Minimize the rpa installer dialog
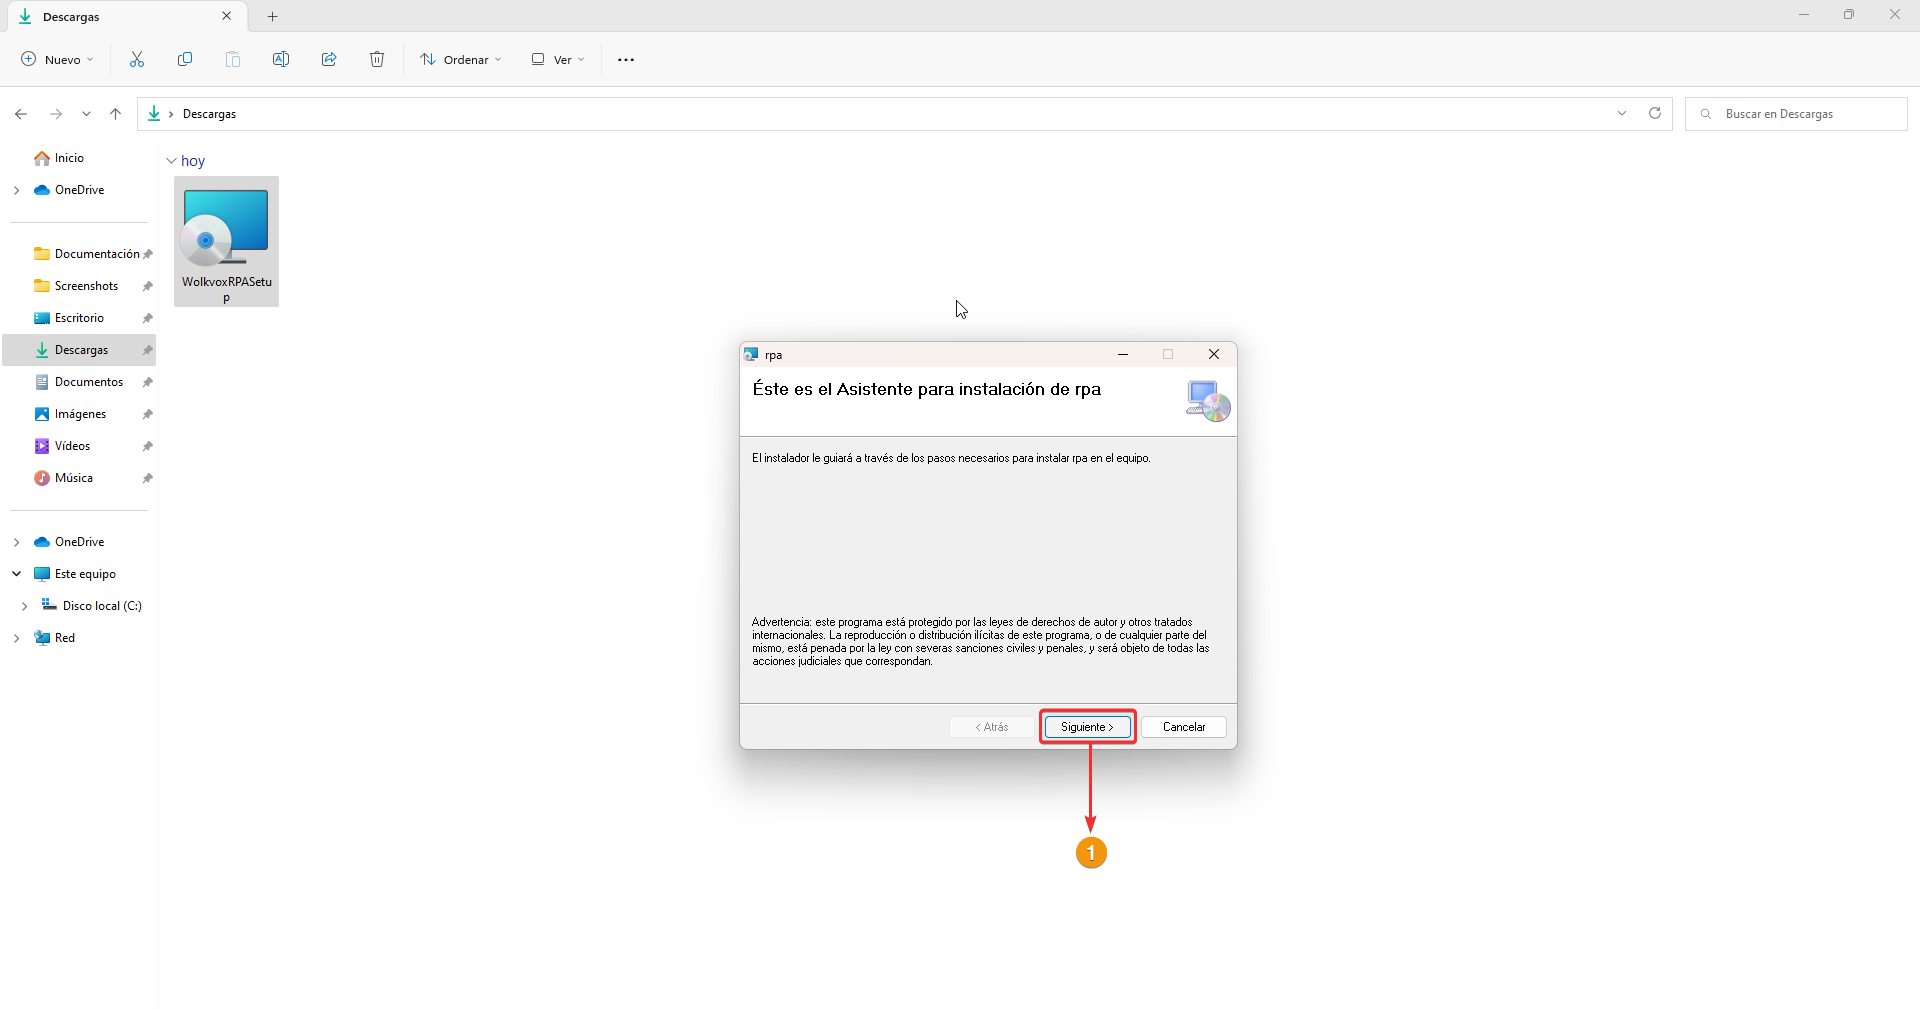The width and height of the screenshot is (1920, 1009). [x=1123, y=354]
